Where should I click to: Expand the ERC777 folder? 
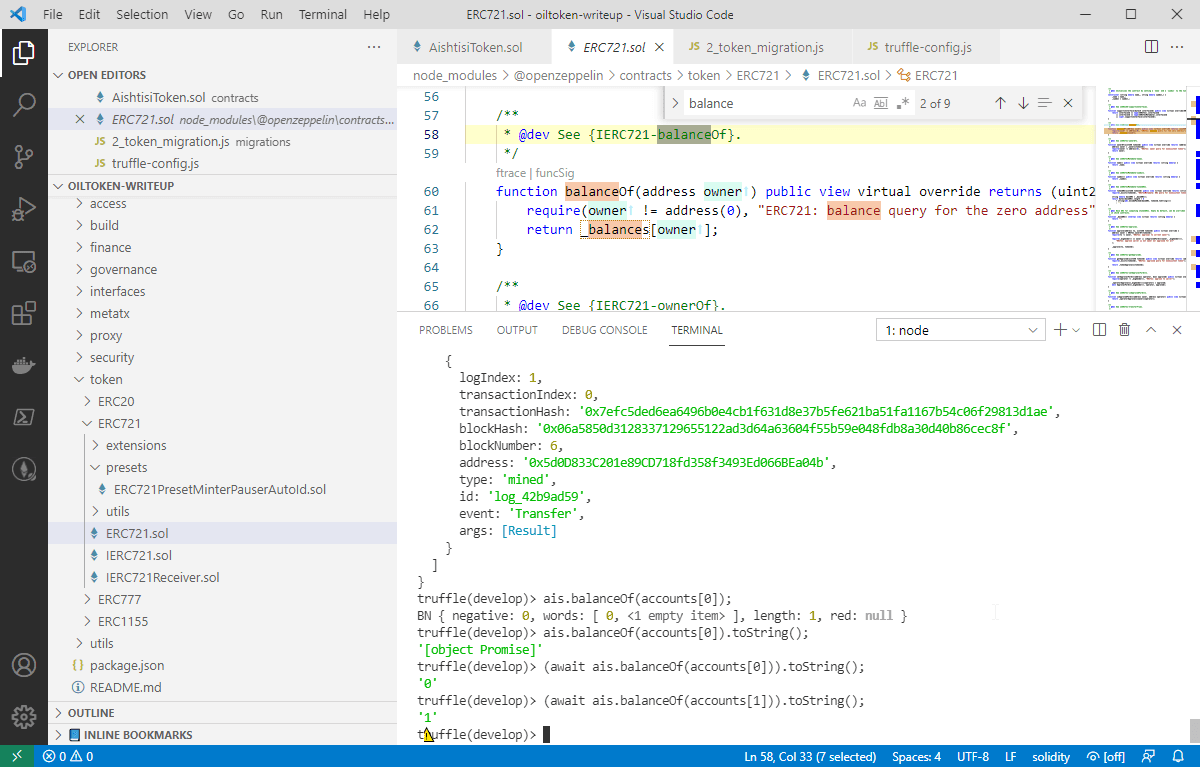[x=222, y=599]
